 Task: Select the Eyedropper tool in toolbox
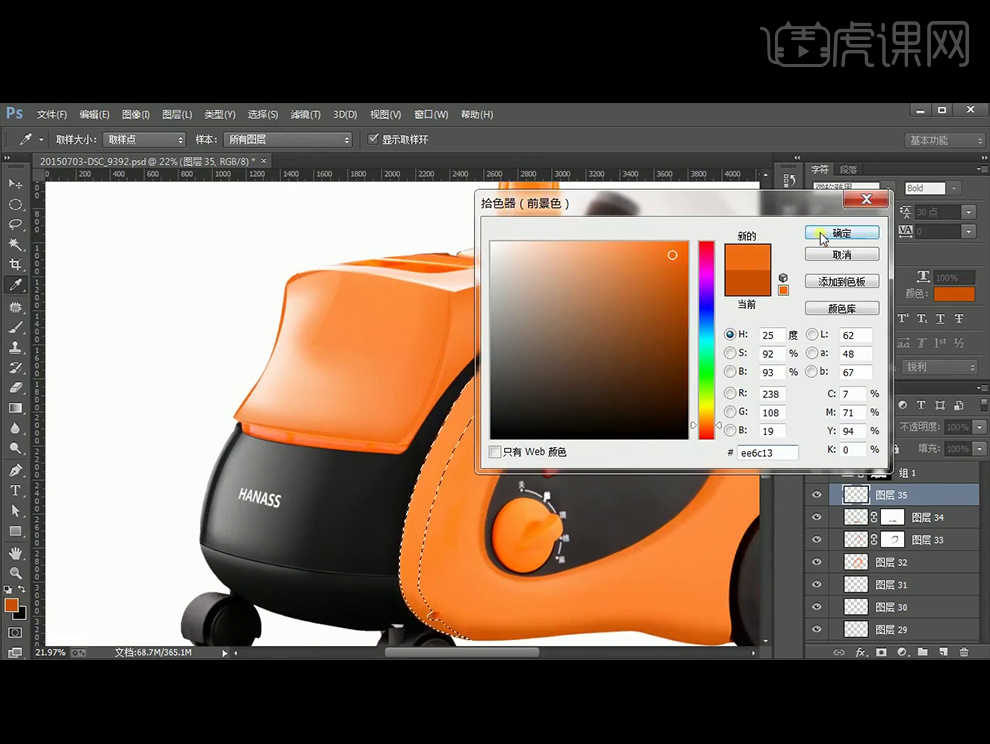15,285
